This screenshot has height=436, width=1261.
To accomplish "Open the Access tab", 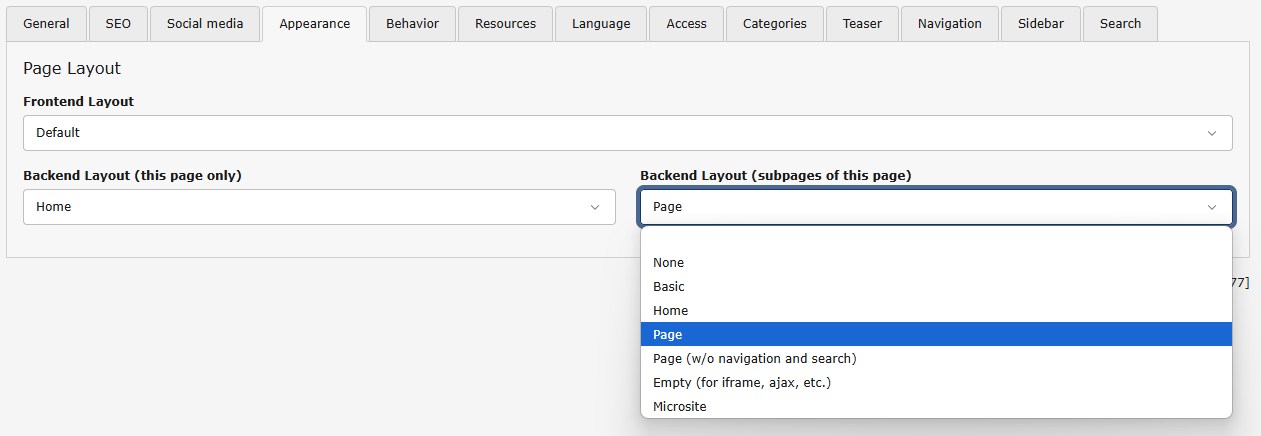I will [x=686, y=24].
